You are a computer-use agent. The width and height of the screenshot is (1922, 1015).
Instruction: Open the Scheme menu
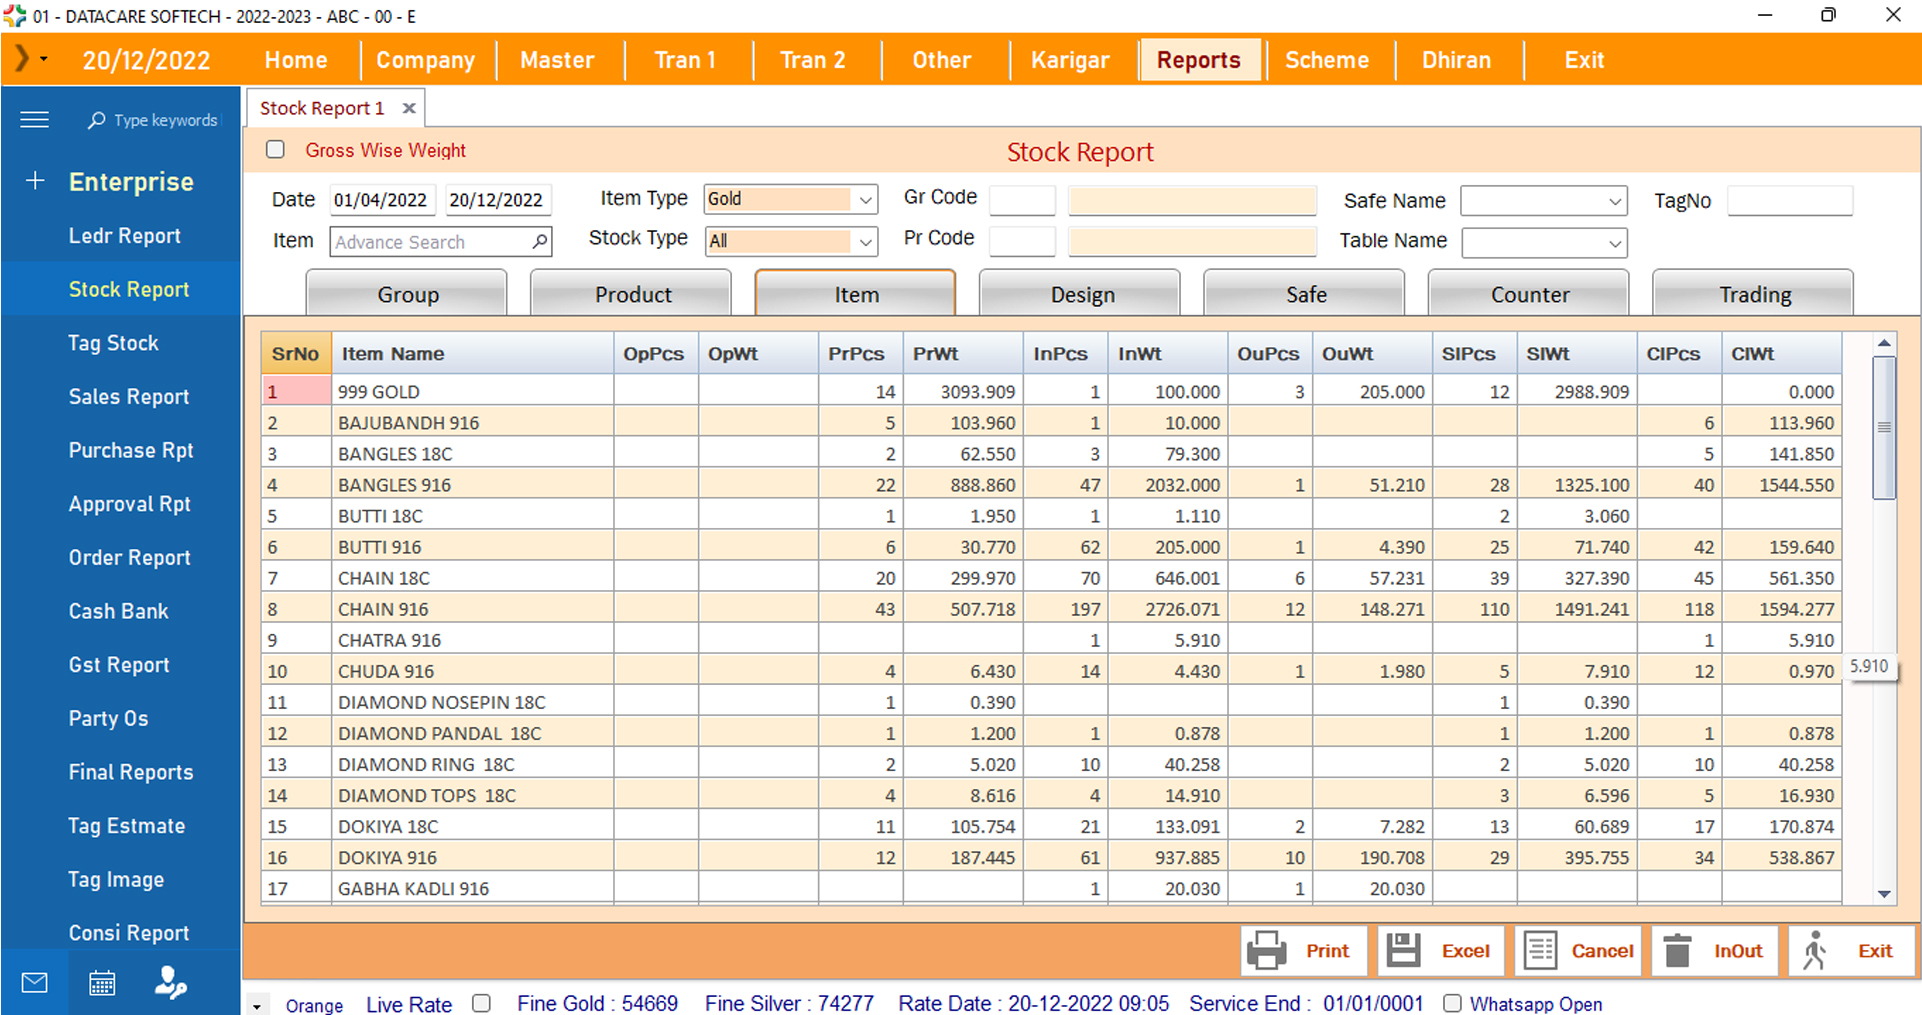1327,60
